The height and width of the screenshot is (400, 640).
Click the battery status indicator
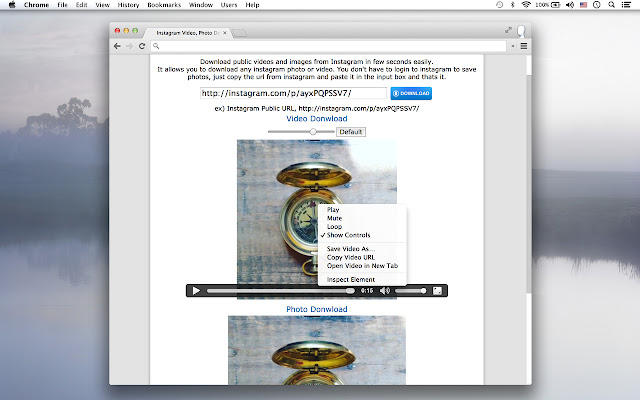pyautogui.click(x=548, y=5)
